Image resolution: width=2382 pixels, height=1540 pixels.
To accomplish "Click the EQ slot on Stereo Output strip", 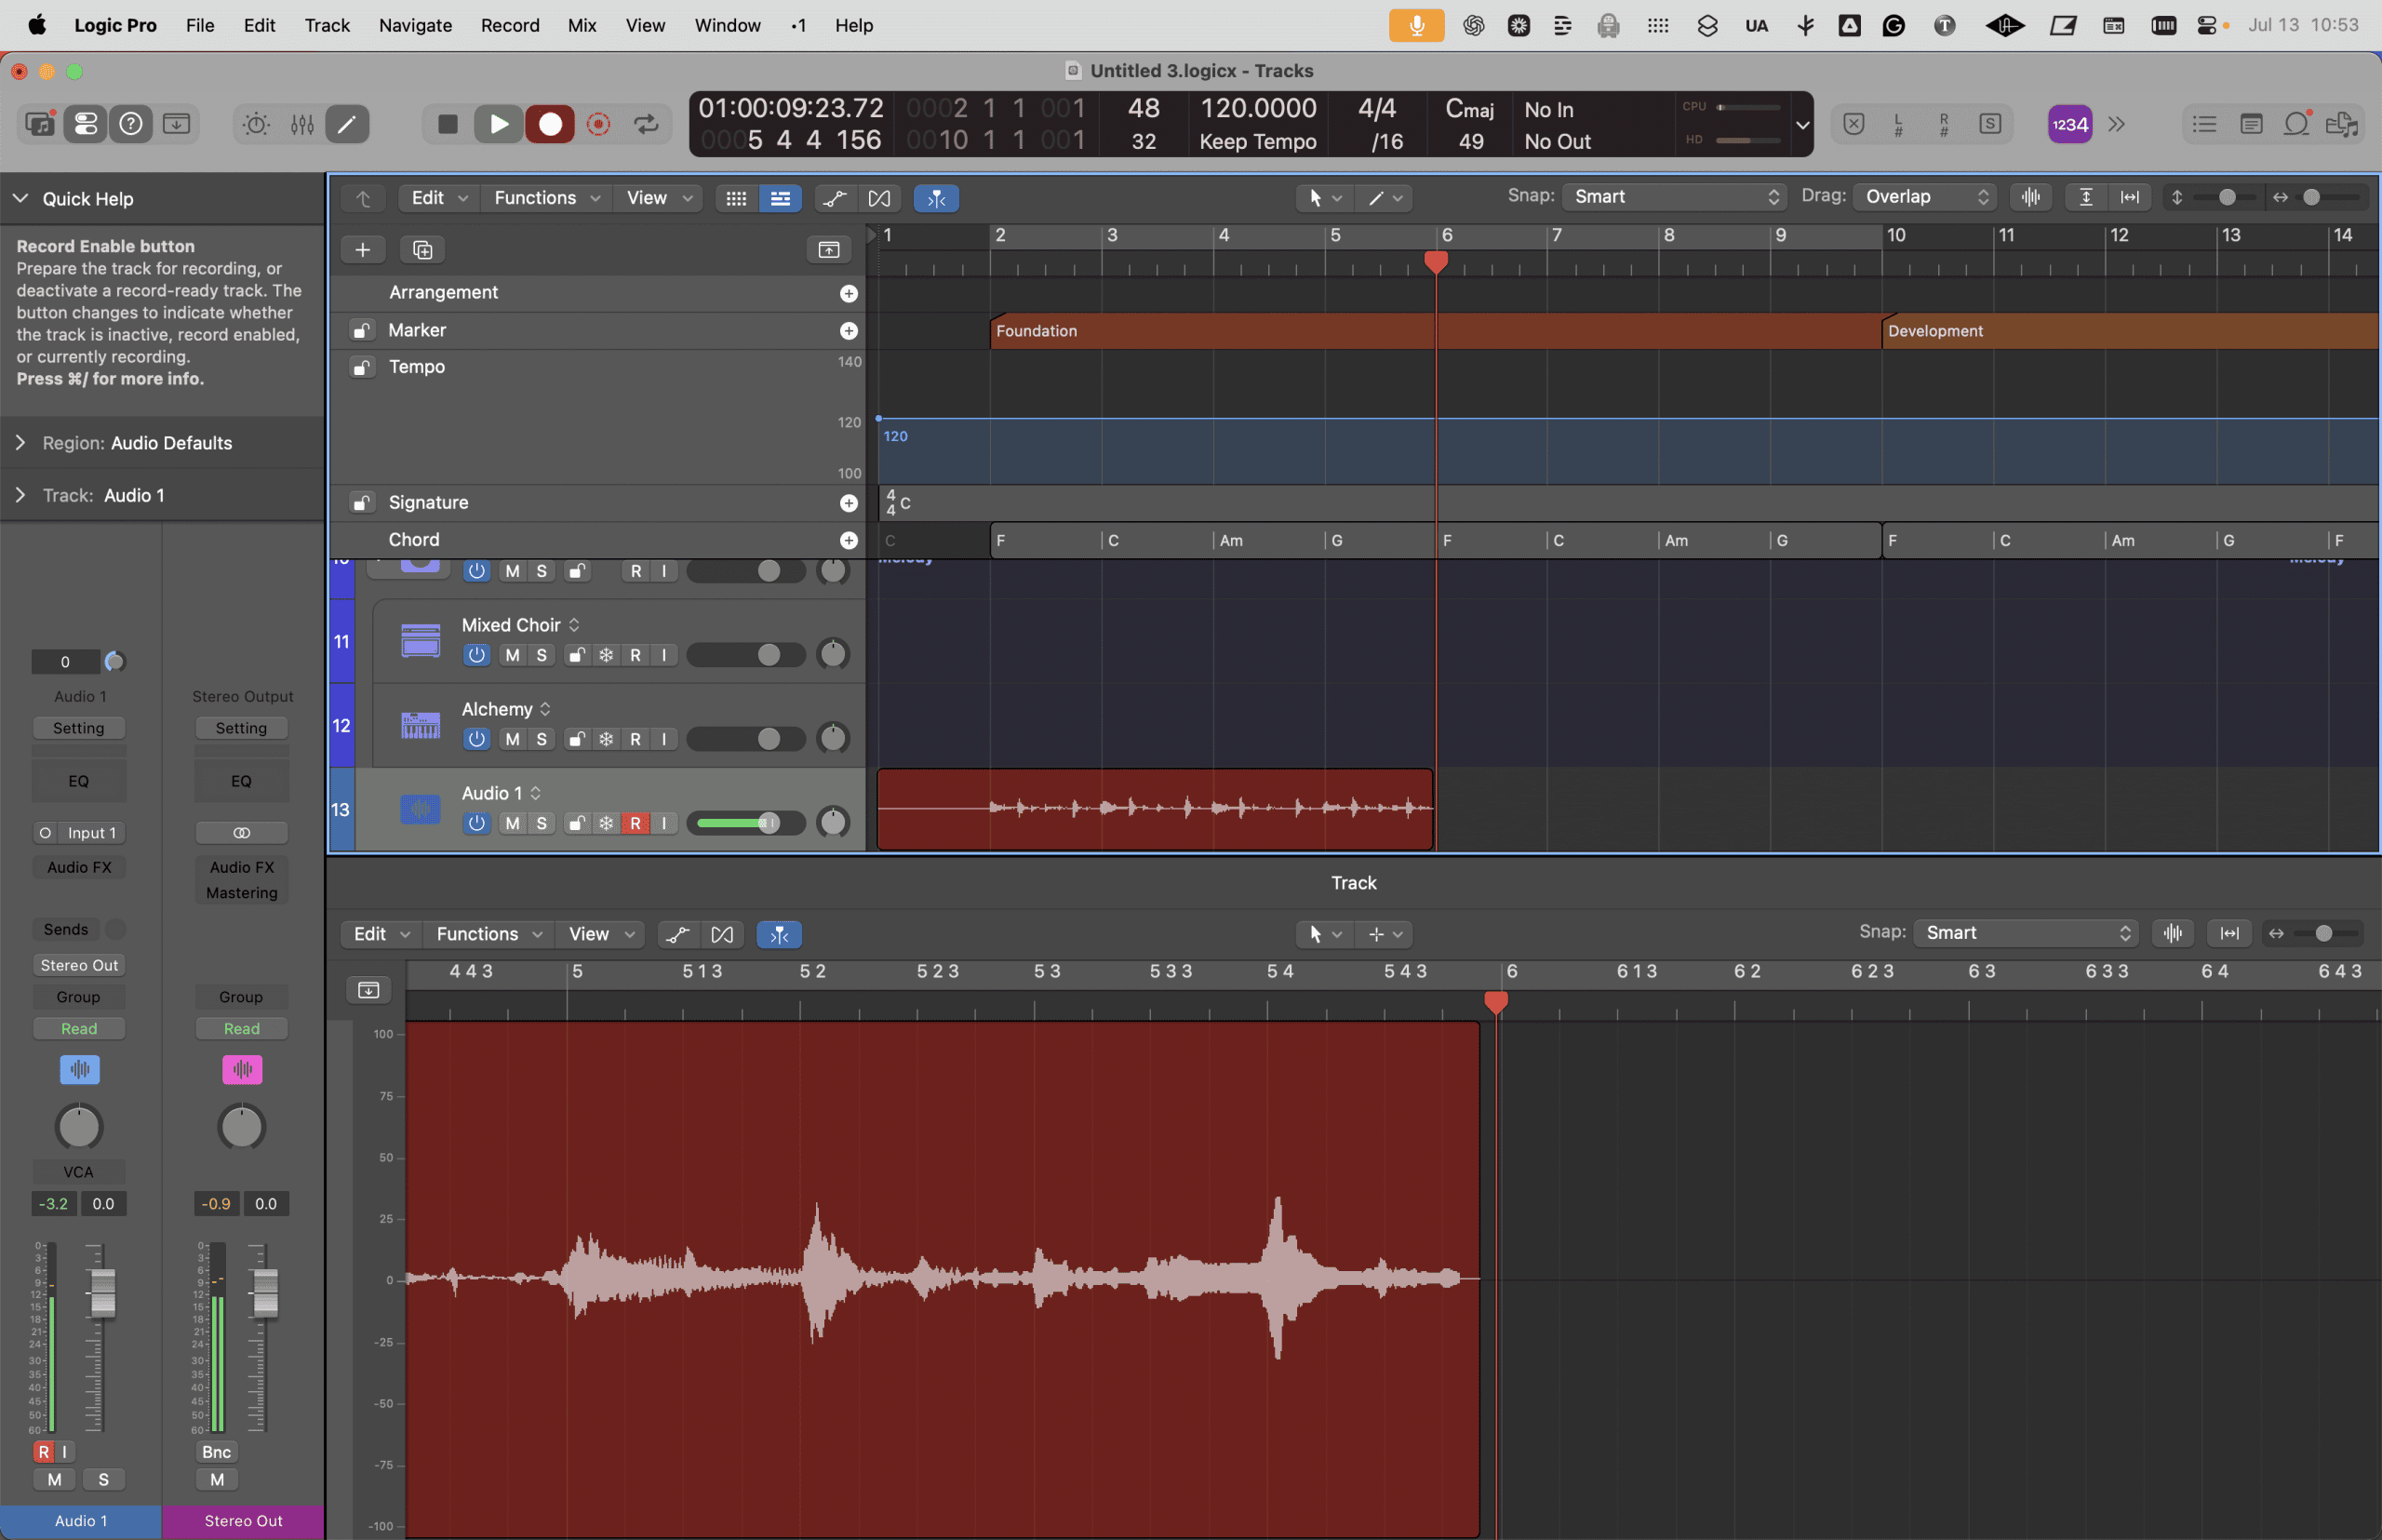I will pos(242,781).
